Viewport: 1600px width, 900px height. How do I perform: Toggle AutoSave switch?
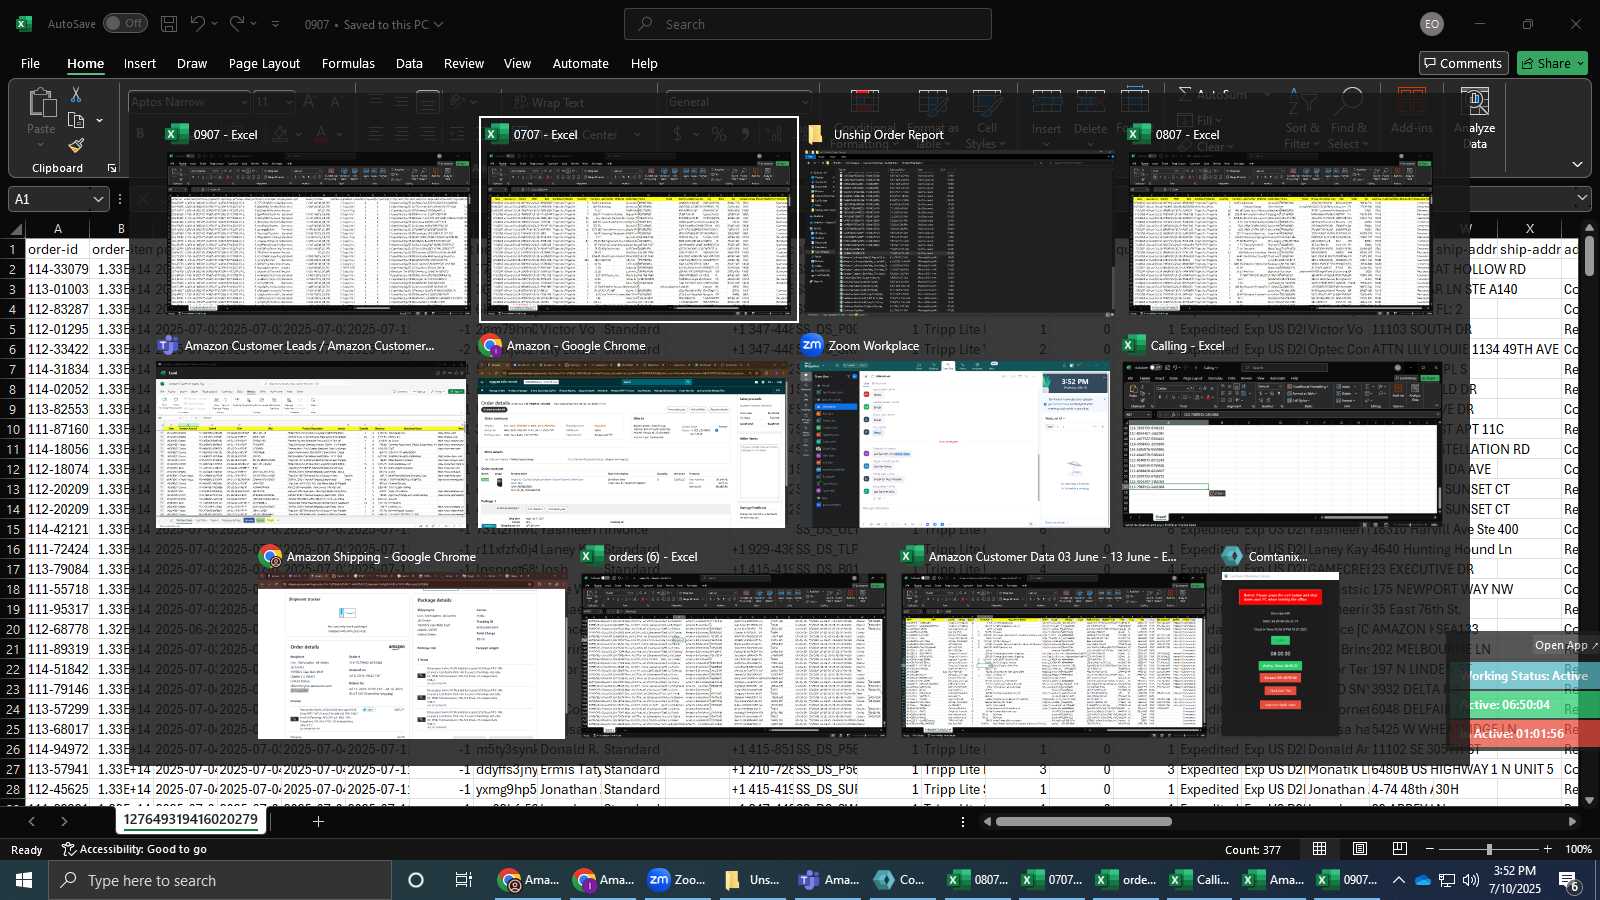point(125,23)
